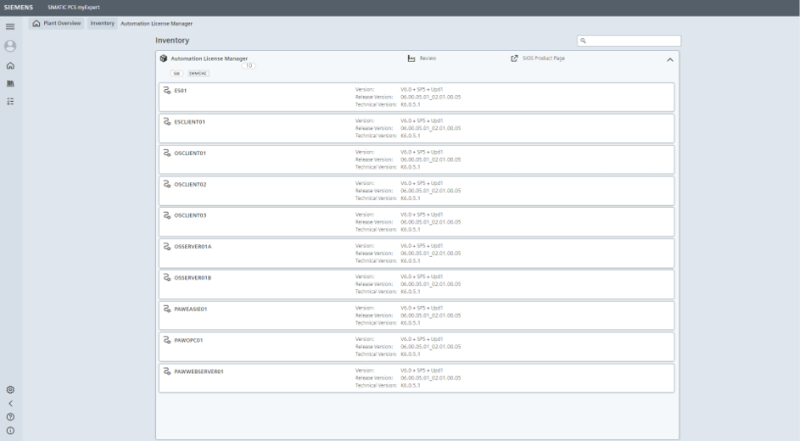Select the Inventory breadcrumb

click(101, 22)
